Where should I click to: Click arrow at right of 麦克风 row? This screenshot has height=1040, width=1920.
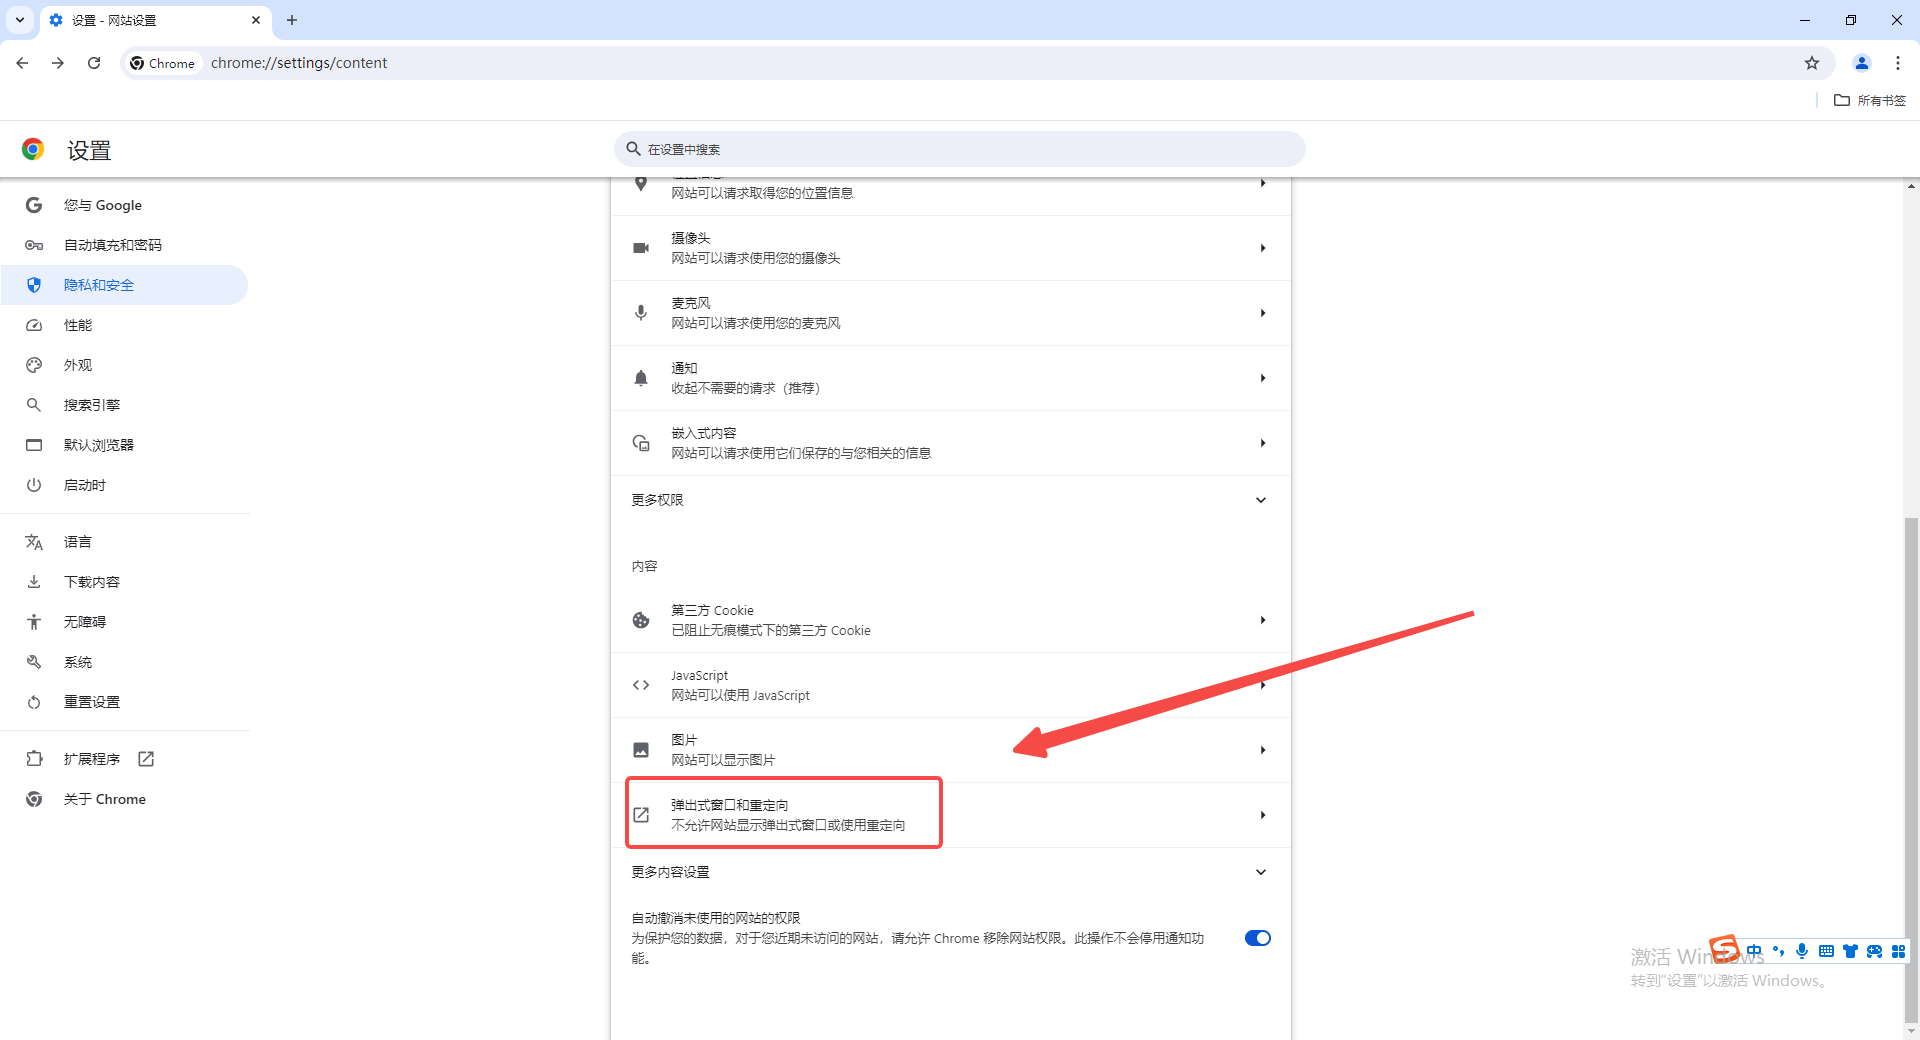[x=1263, y=313]
